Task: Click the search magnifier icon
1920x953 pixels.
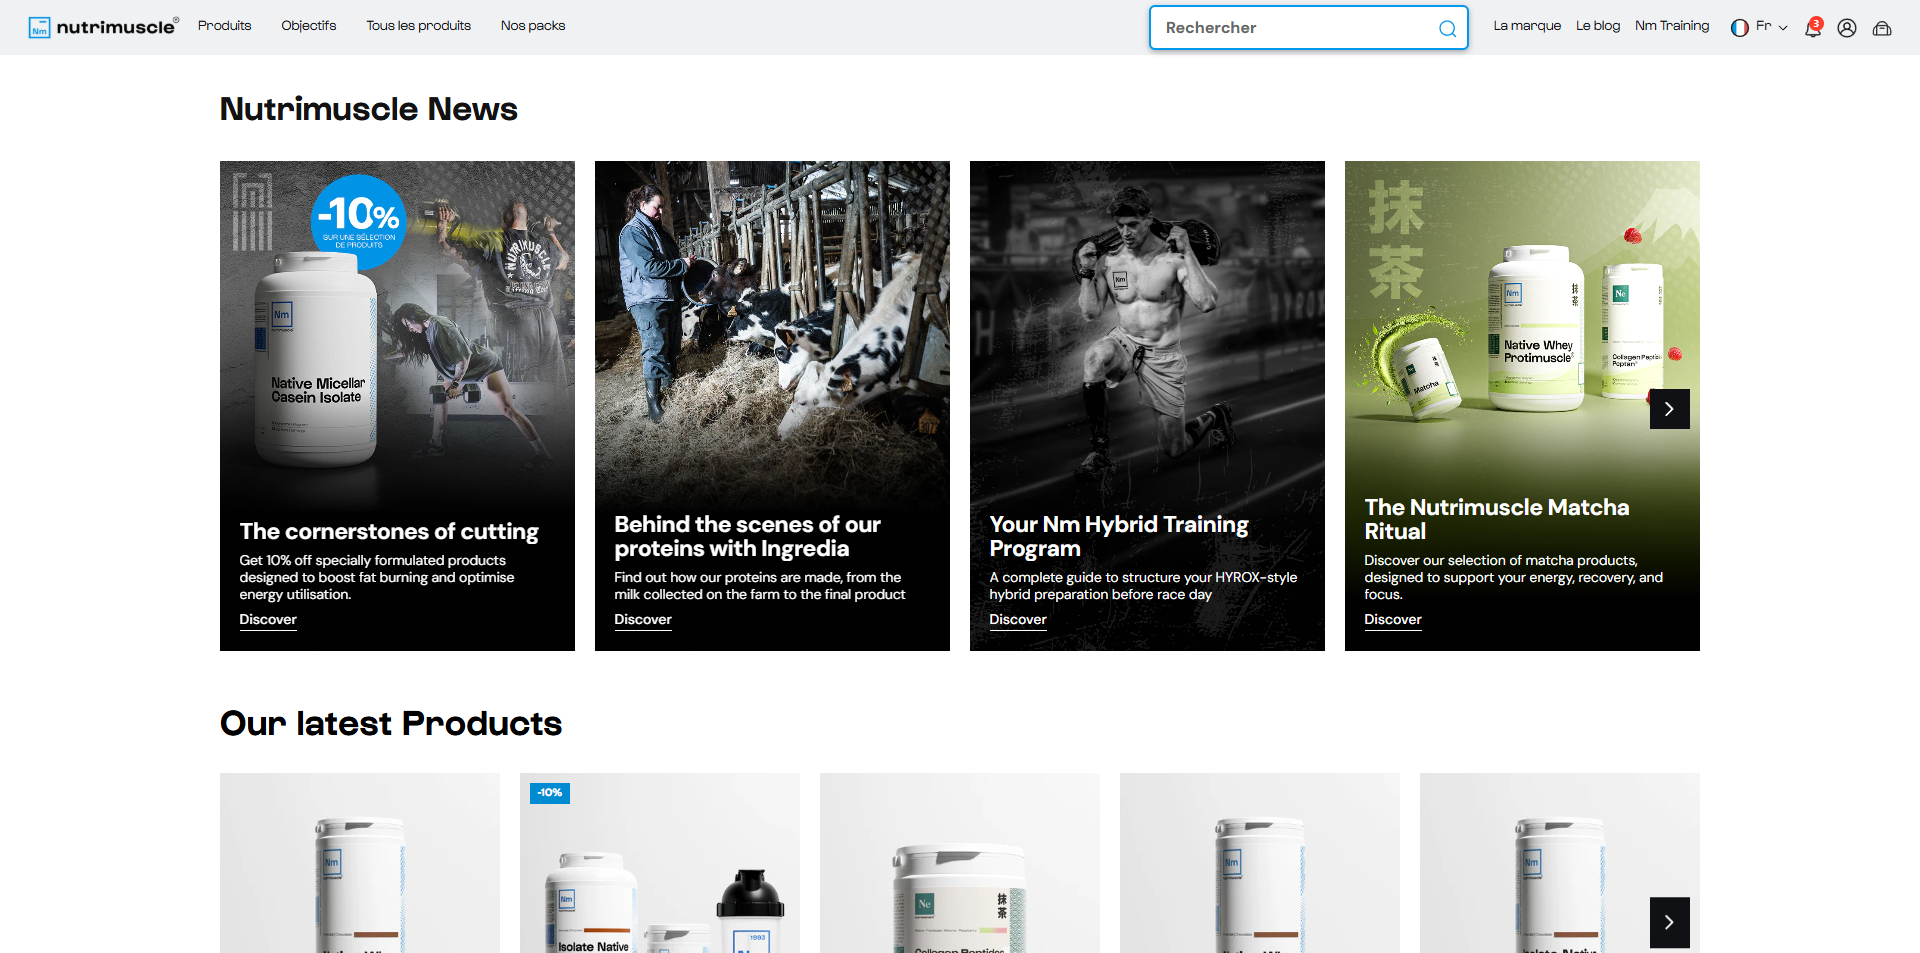Action: click(x=1447, y=28)
